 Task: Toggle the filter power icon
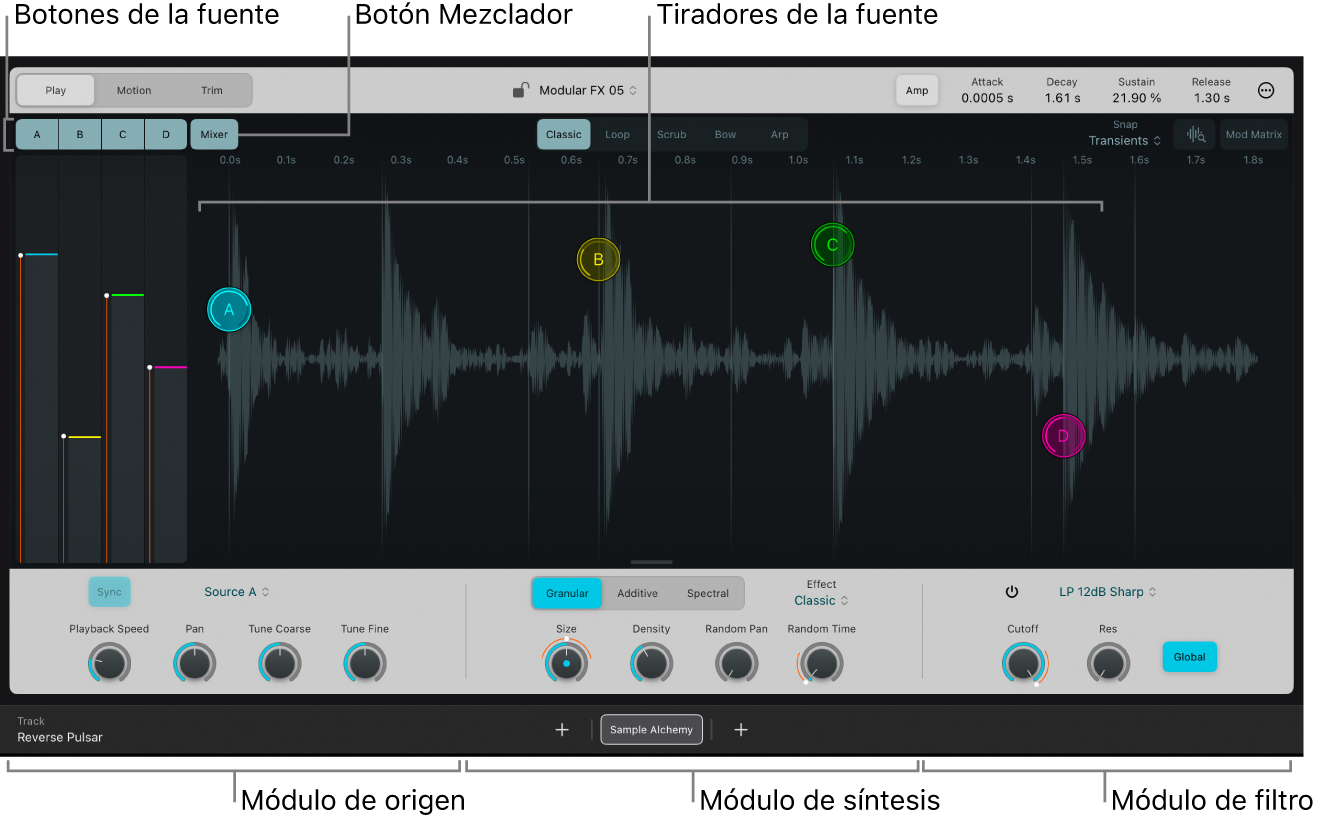[1011, 592]
